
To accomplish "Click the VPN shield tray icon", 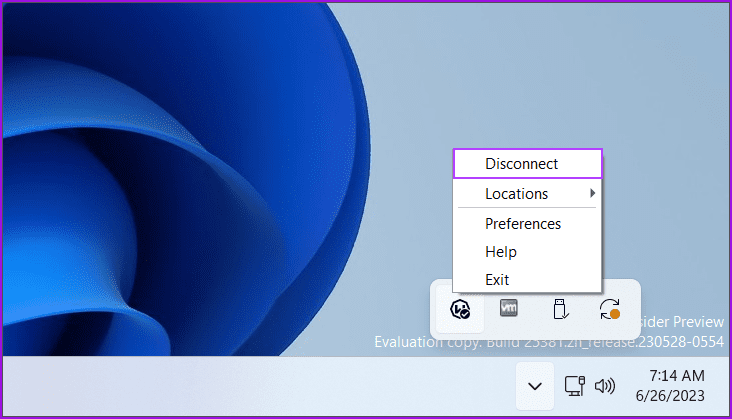I will [460, 309].
